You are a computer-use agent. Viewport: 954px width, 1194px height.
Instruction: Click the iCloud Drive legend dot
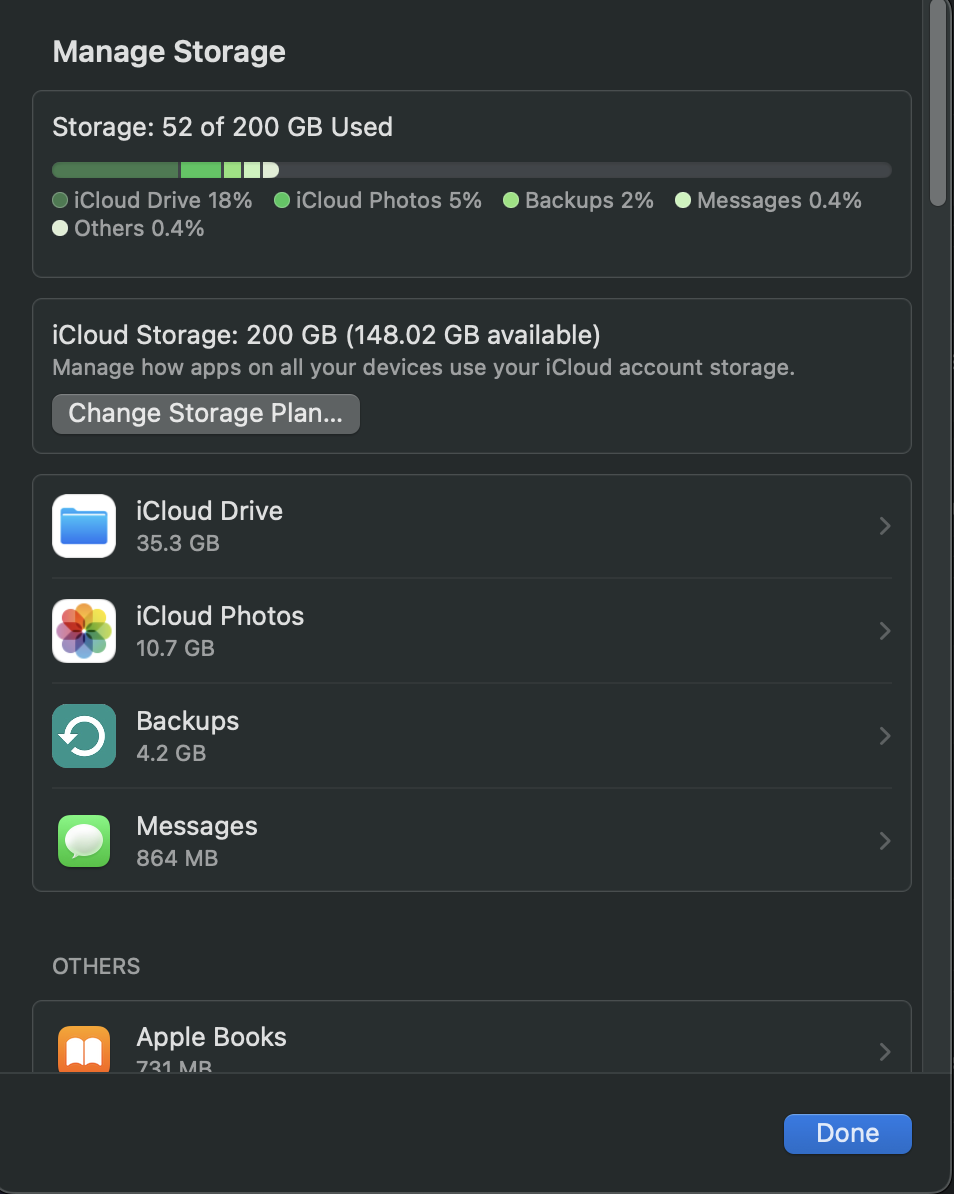58,200
